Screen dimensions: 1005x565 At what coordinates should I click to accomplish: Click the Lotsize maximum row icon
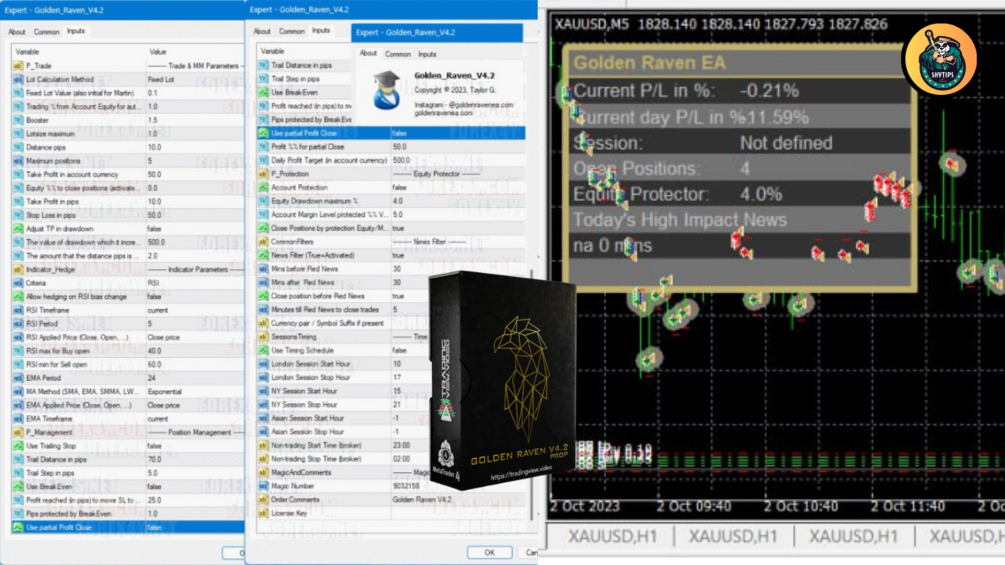18,134
